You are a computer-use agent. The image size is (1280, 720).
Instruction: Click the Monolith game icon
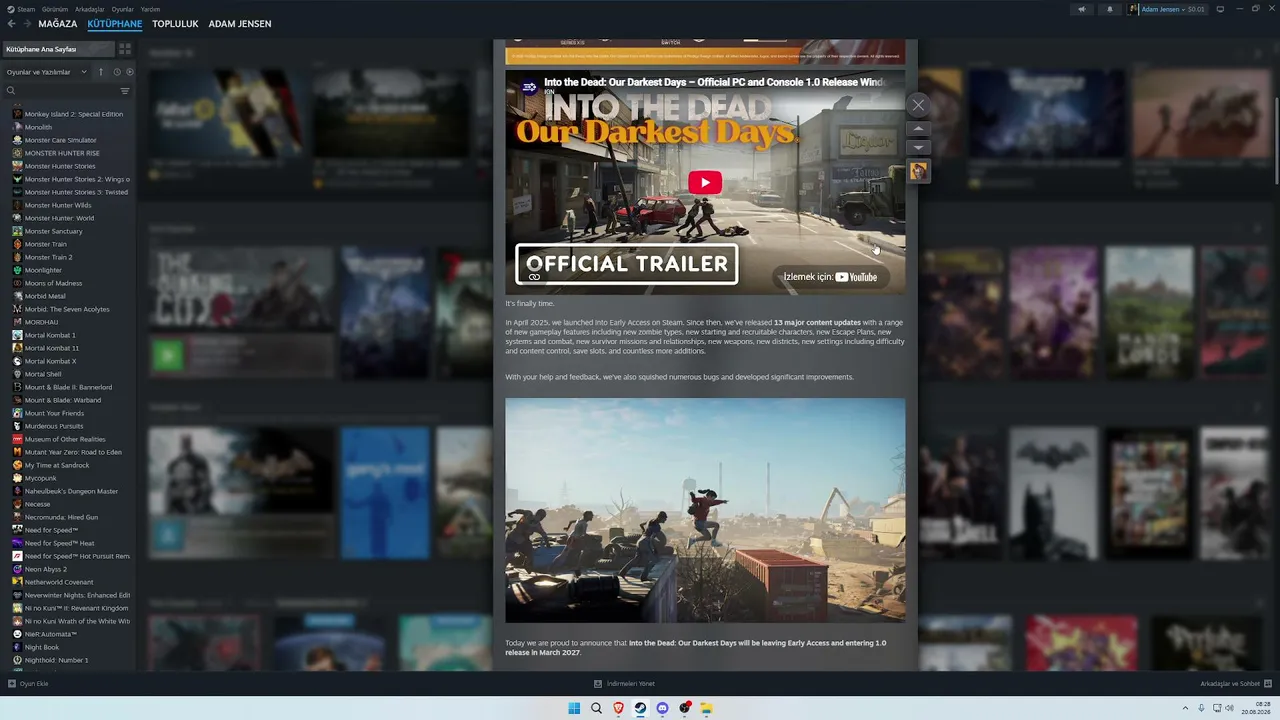[17, 127]
